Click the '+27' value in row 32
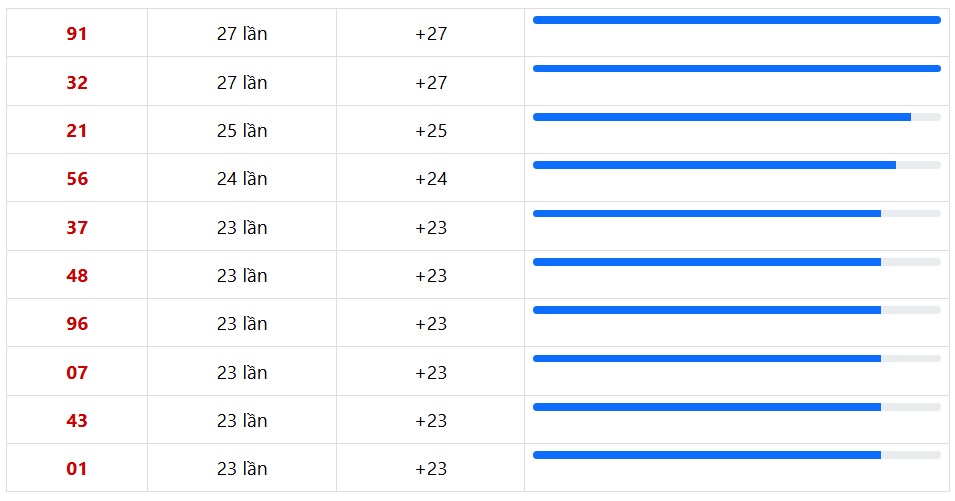Image resolution: width=955 pixels, height=501 pixels. 431,82
